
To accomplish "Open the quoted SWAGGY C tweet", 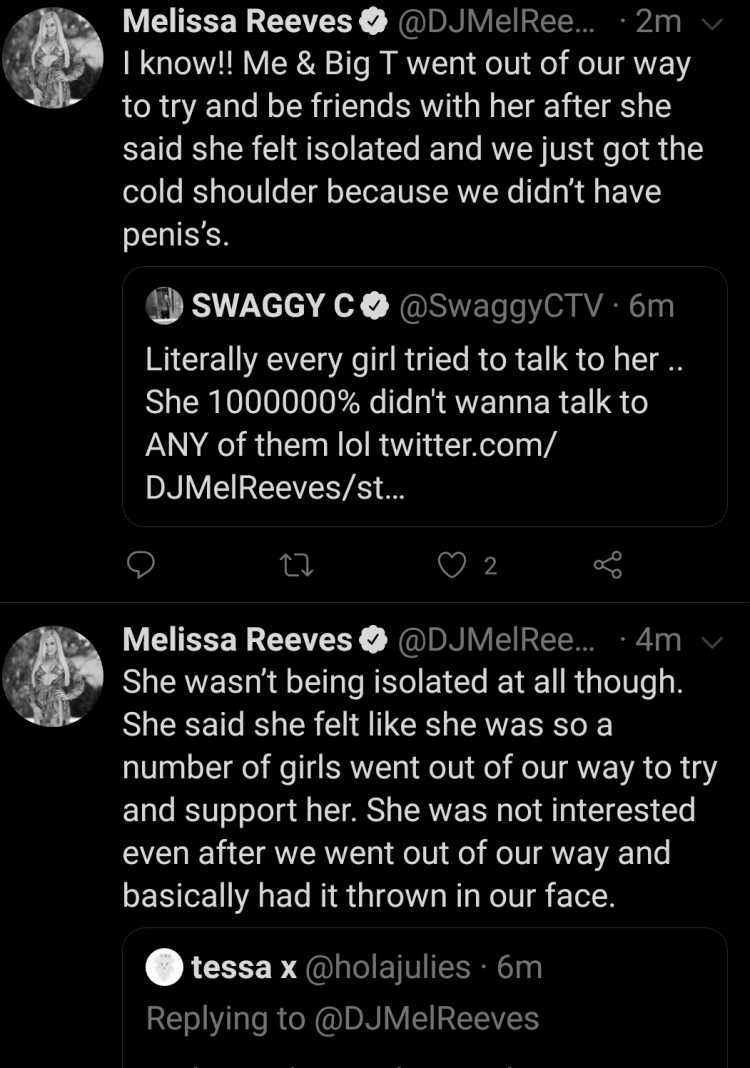I will pyautogui.click(x=424, y=396).
